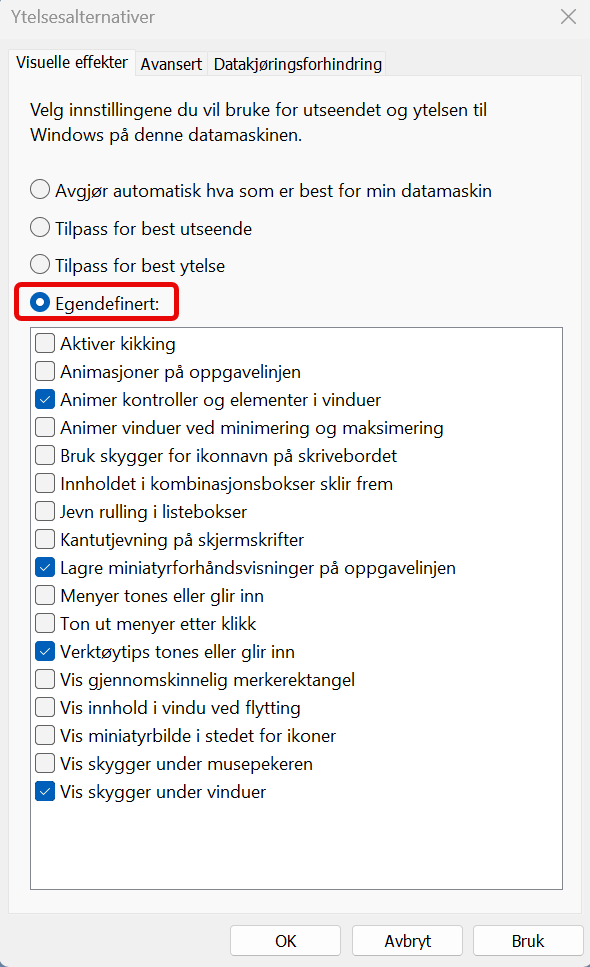Uncheck 'Lagre miniatyrforhåndsvisninger på oppgavelinjen'

point(44,567)
